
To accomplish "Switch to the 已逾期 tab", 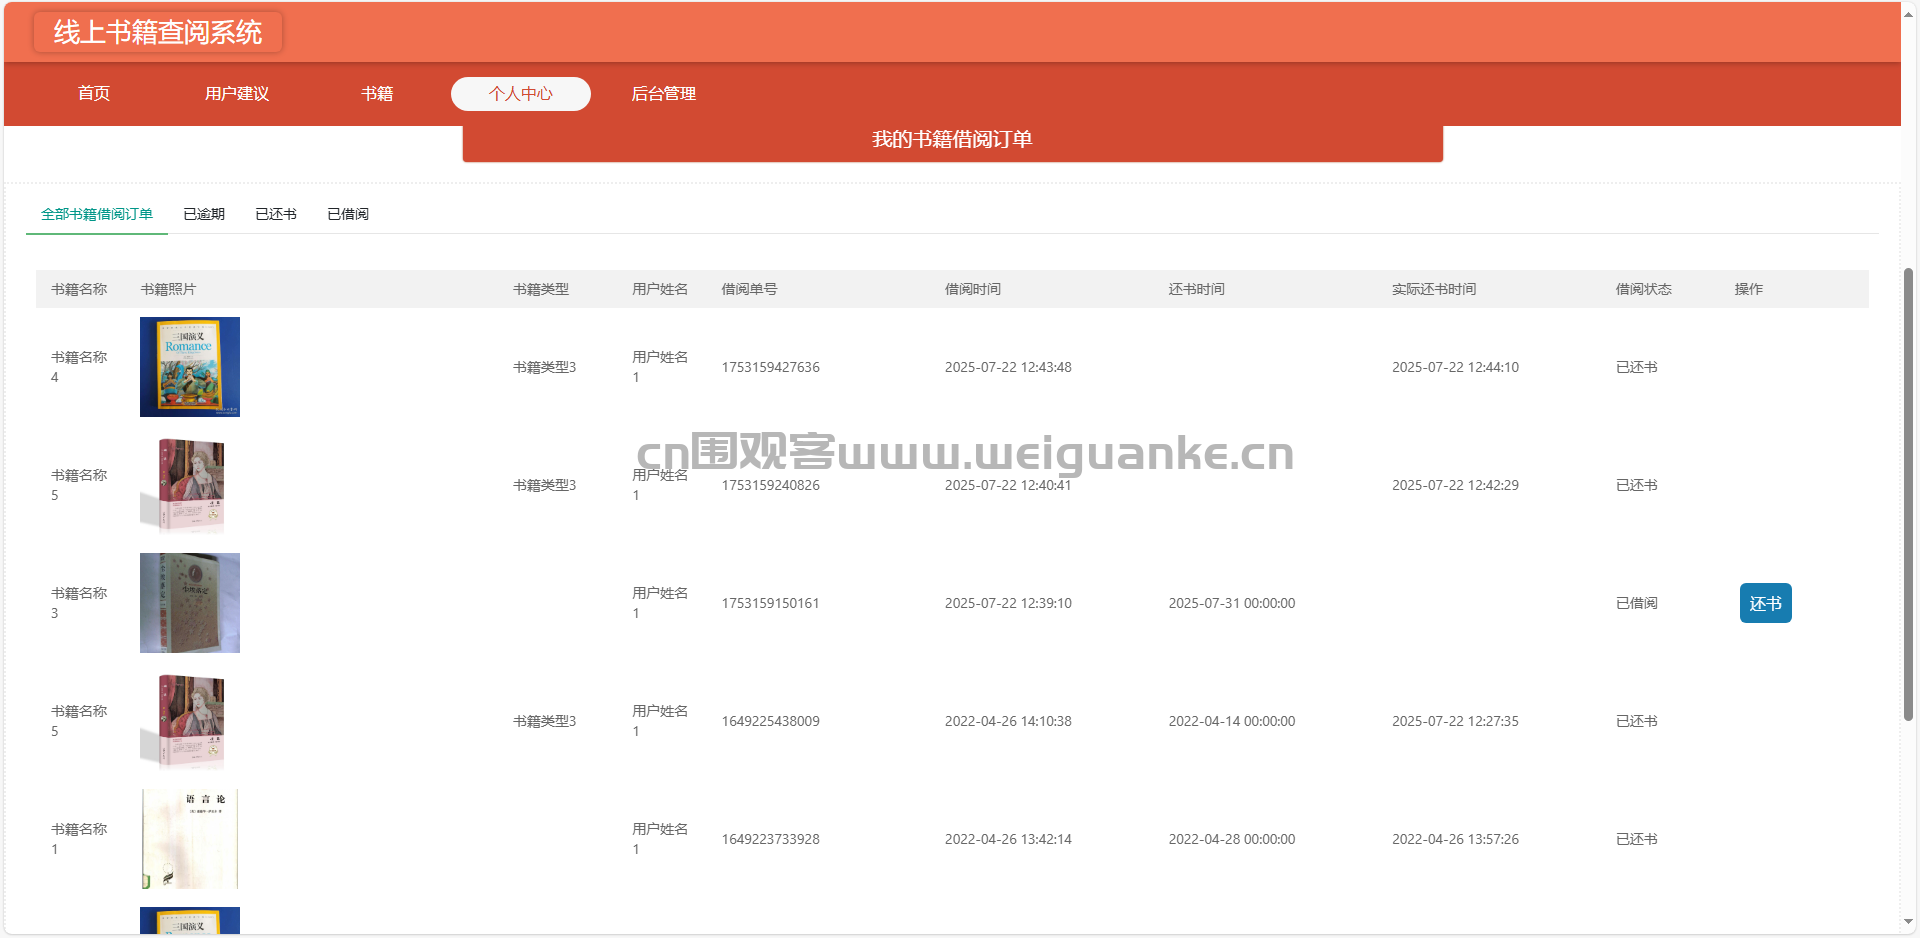I will [x=204, y=214].
